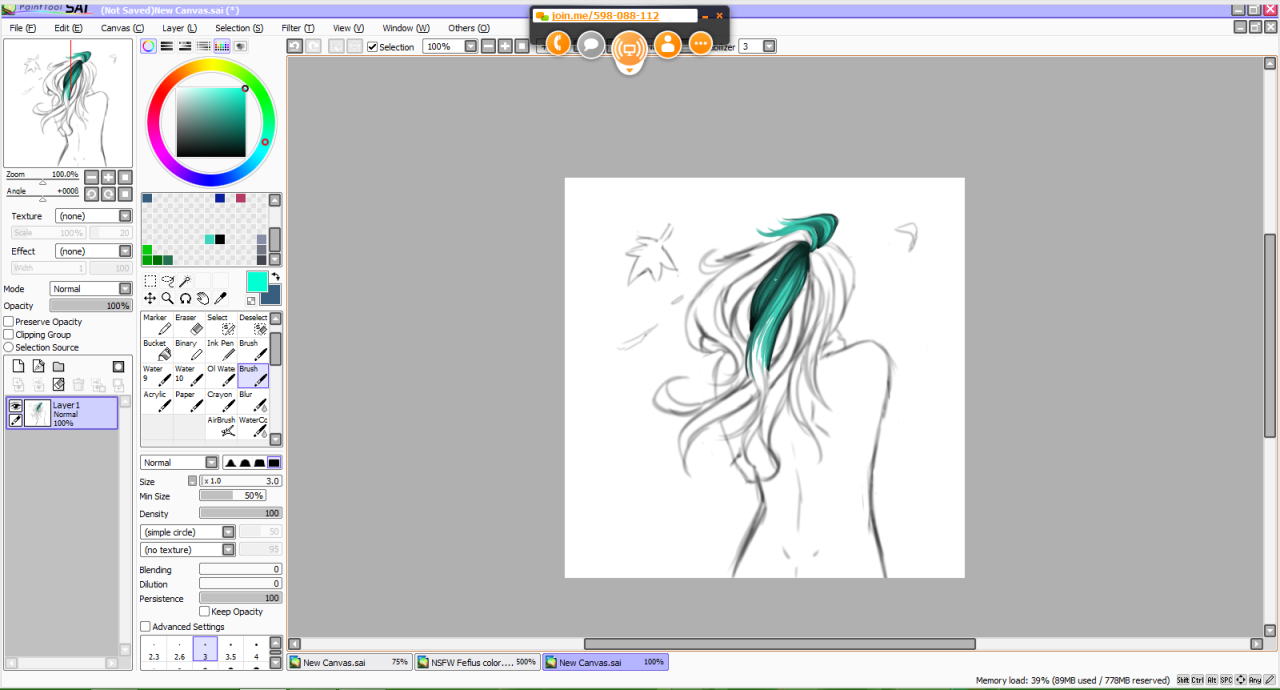Open join.me participants icon
The width and height of the screenshot is (1280, 690).
coord(667,44)
